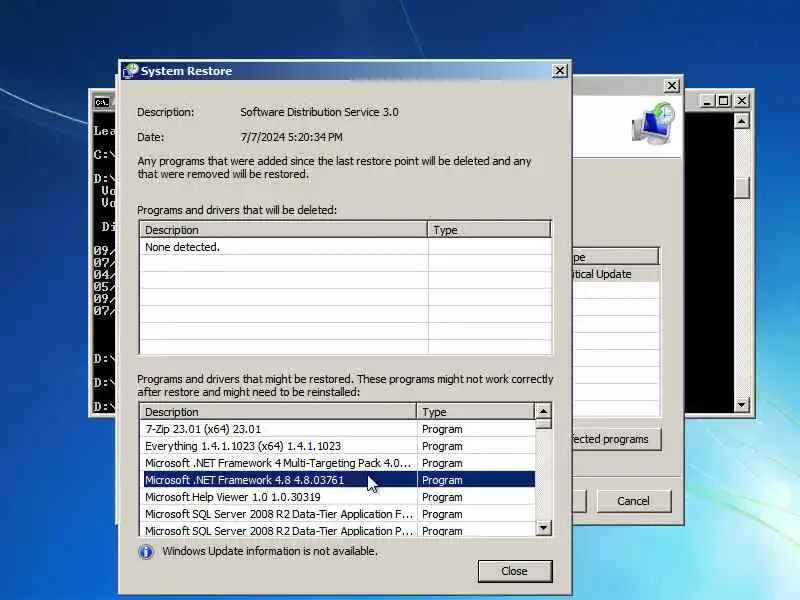The image size is (800, 600).
Task: Select Microsoft .NET Framework 4.8 row
Action: (337, 480)
